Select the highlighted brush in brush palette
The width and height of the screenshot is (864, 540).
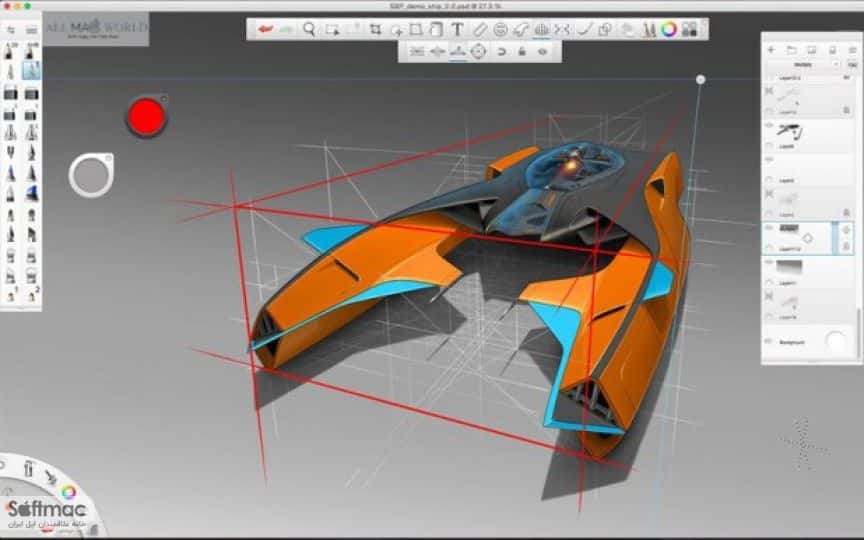click(31, 71)
